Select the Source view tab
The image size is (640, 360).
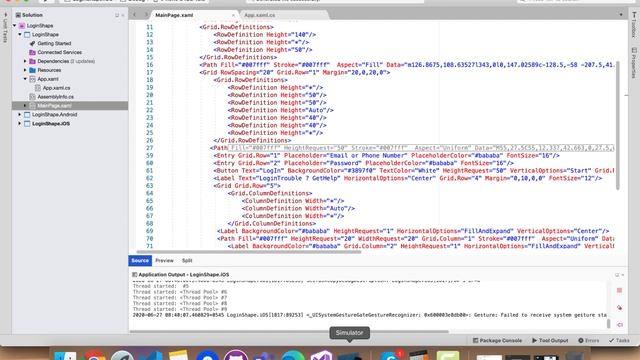pyautogui.click(x=140, y=260)
